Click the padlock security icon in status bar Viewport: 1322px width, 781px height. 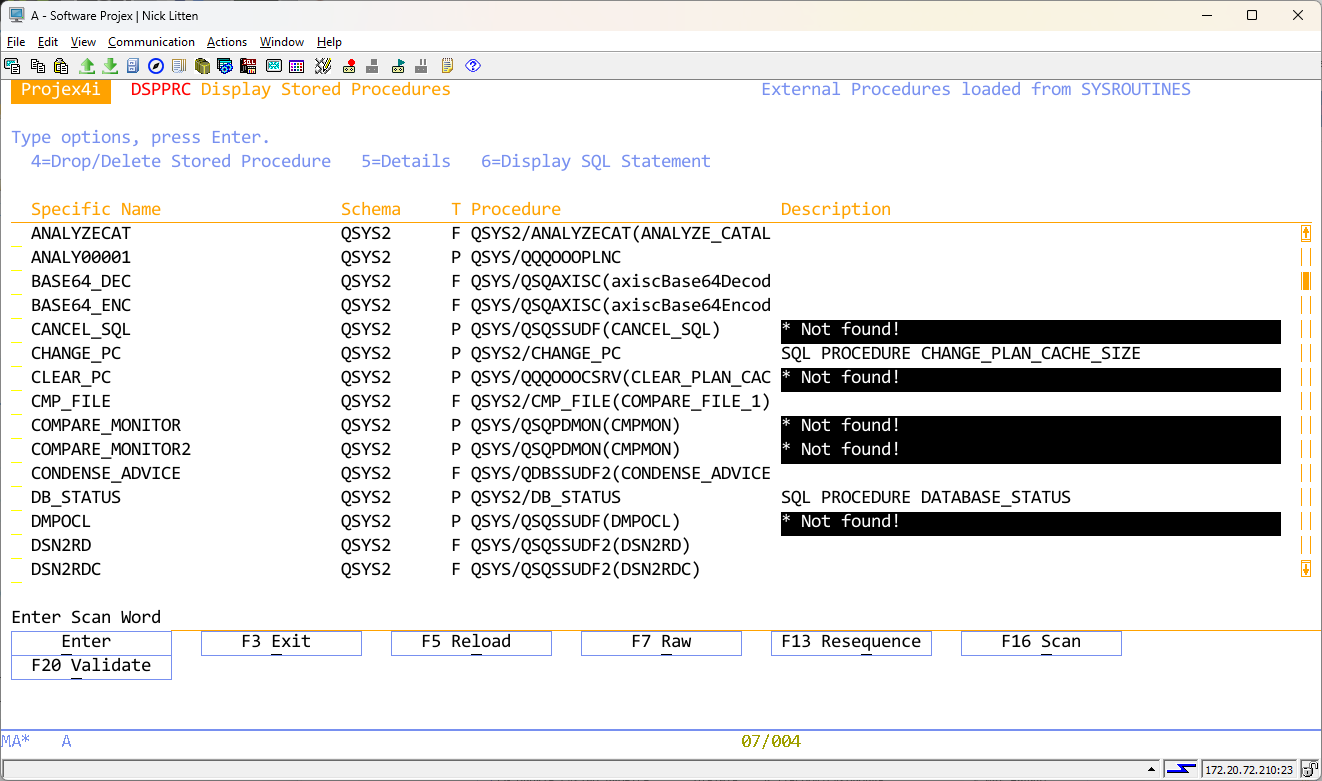(x=1310, y=770)
